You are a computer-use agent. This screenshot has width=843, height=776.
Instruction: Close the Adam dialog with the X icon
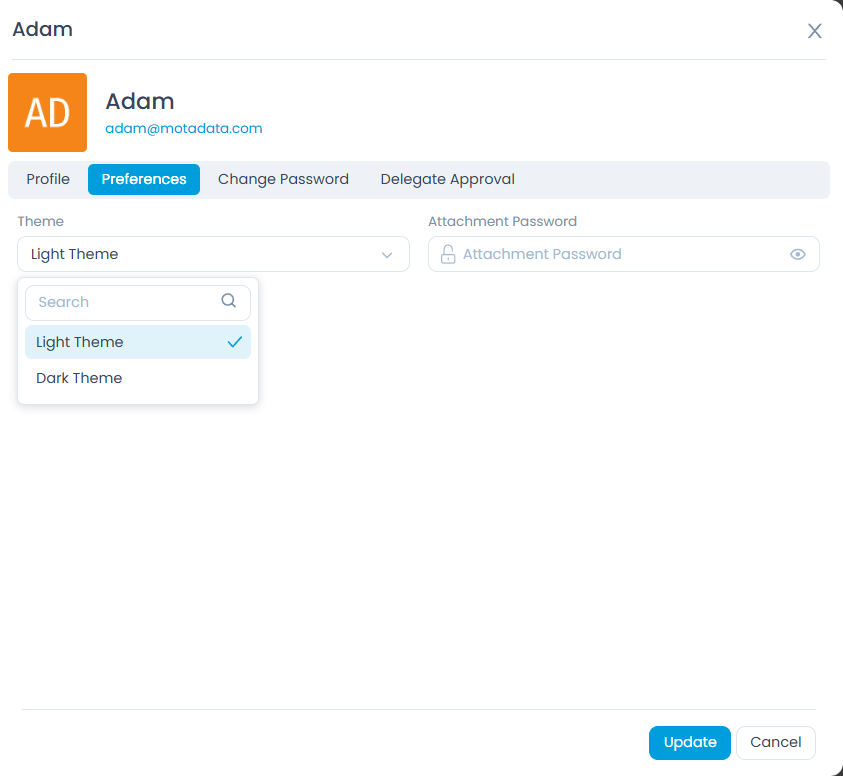[814, 31]
